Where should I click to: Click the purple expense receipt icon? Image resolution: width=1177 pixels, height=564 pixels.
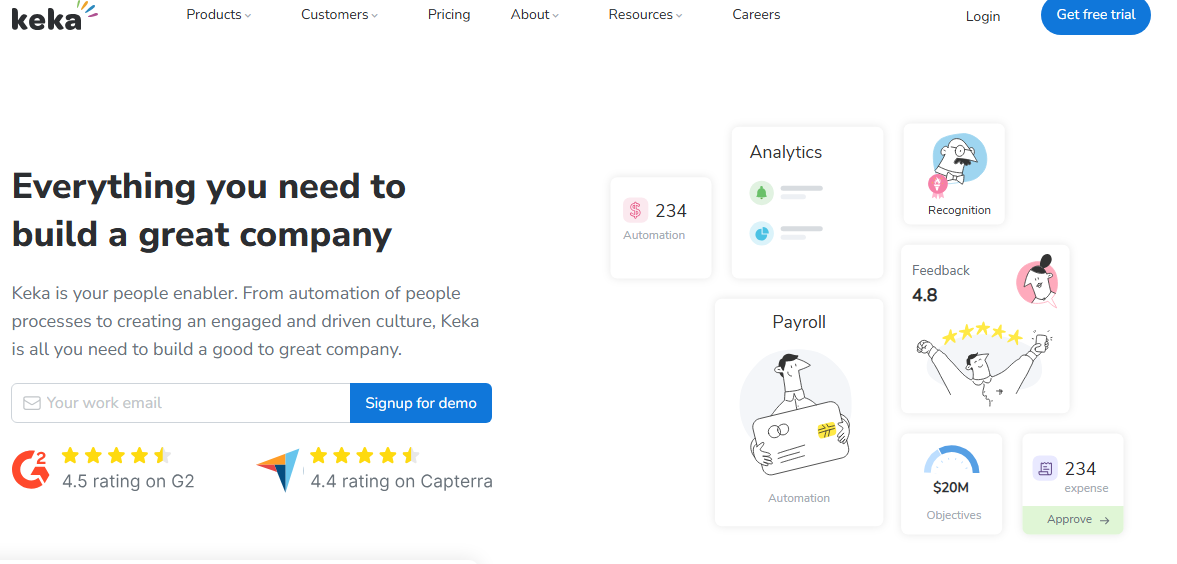tap(1045, 468)
